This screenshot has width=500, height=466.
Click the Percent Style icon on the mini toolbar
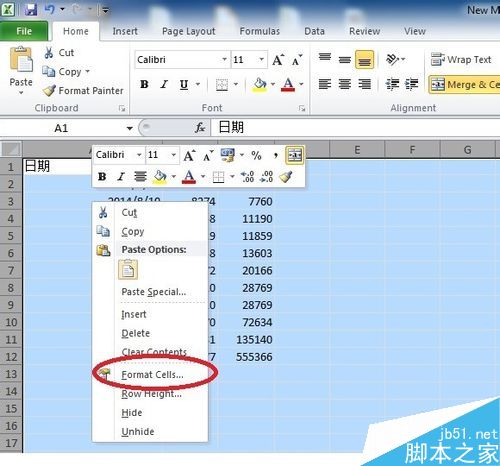point(256,155)
